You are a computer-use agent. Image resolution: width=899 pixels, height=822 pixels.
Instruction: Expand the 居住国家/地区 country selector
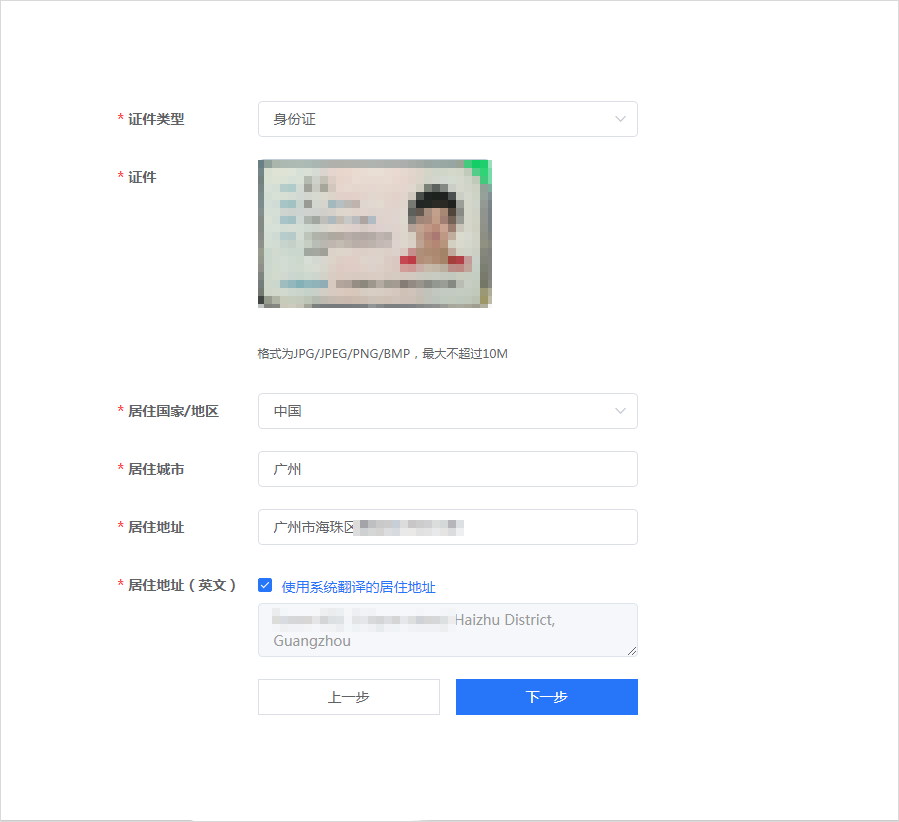click(x=447, y=411)
